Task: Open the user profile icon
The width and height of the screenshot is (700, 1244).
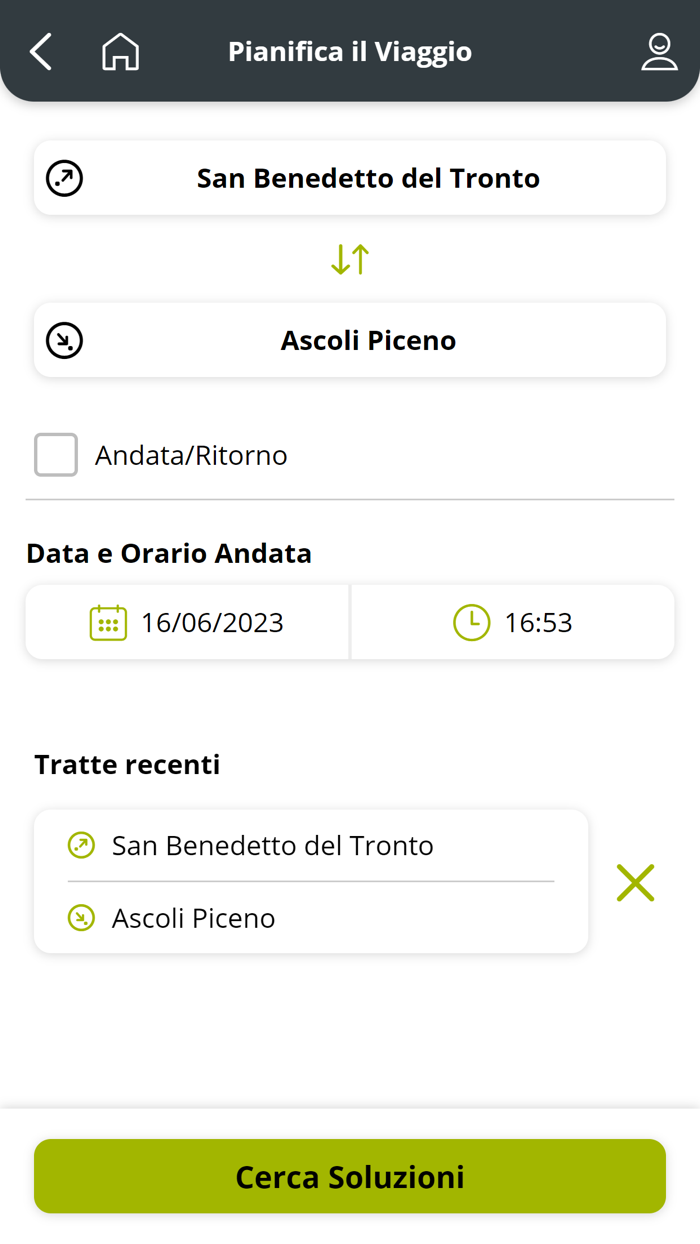Action: tap(659, 51)
